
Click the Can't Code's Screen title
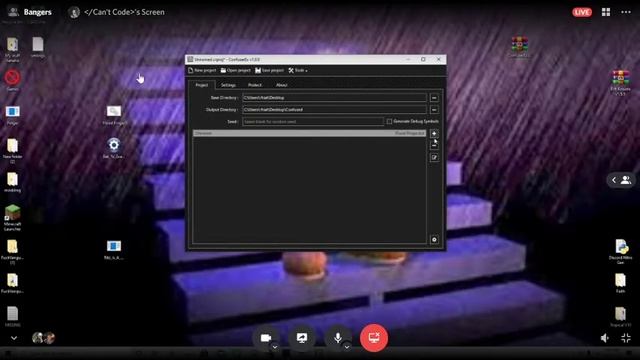tap(124, 12)
